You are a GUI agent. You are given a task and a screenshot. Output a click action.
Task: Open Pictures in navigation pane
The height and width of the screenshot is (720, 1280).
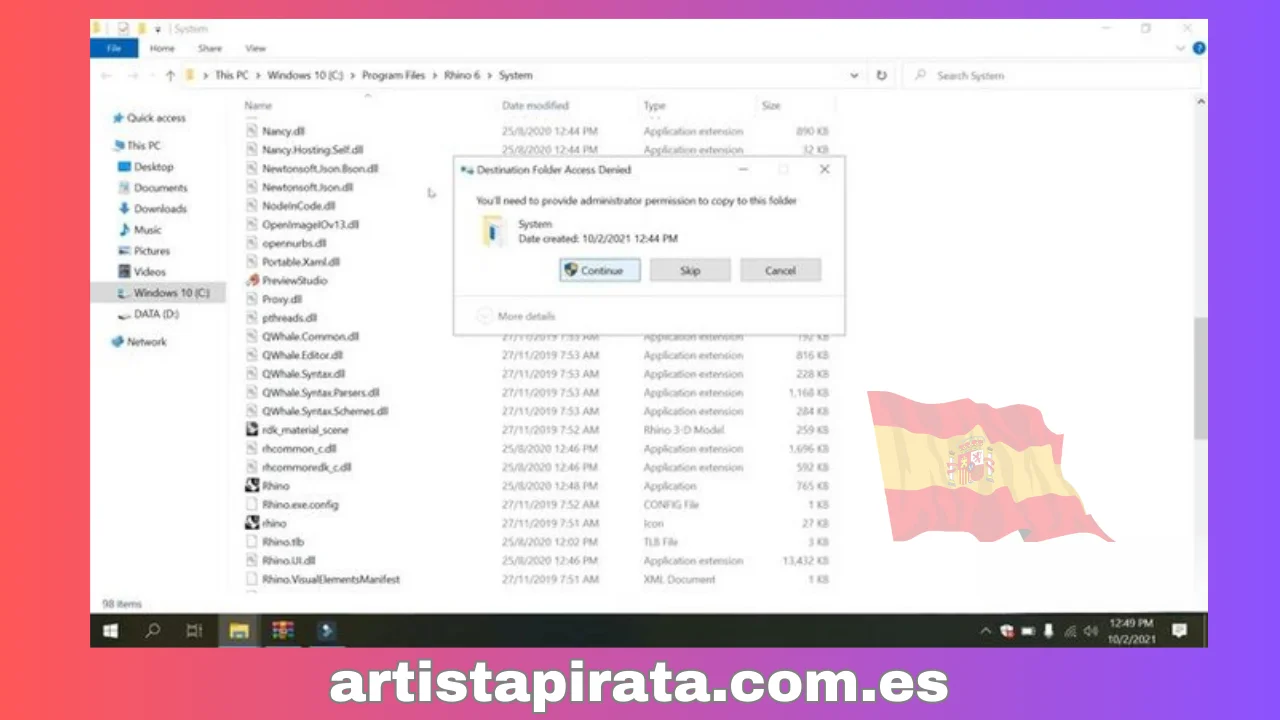(144, 251)
